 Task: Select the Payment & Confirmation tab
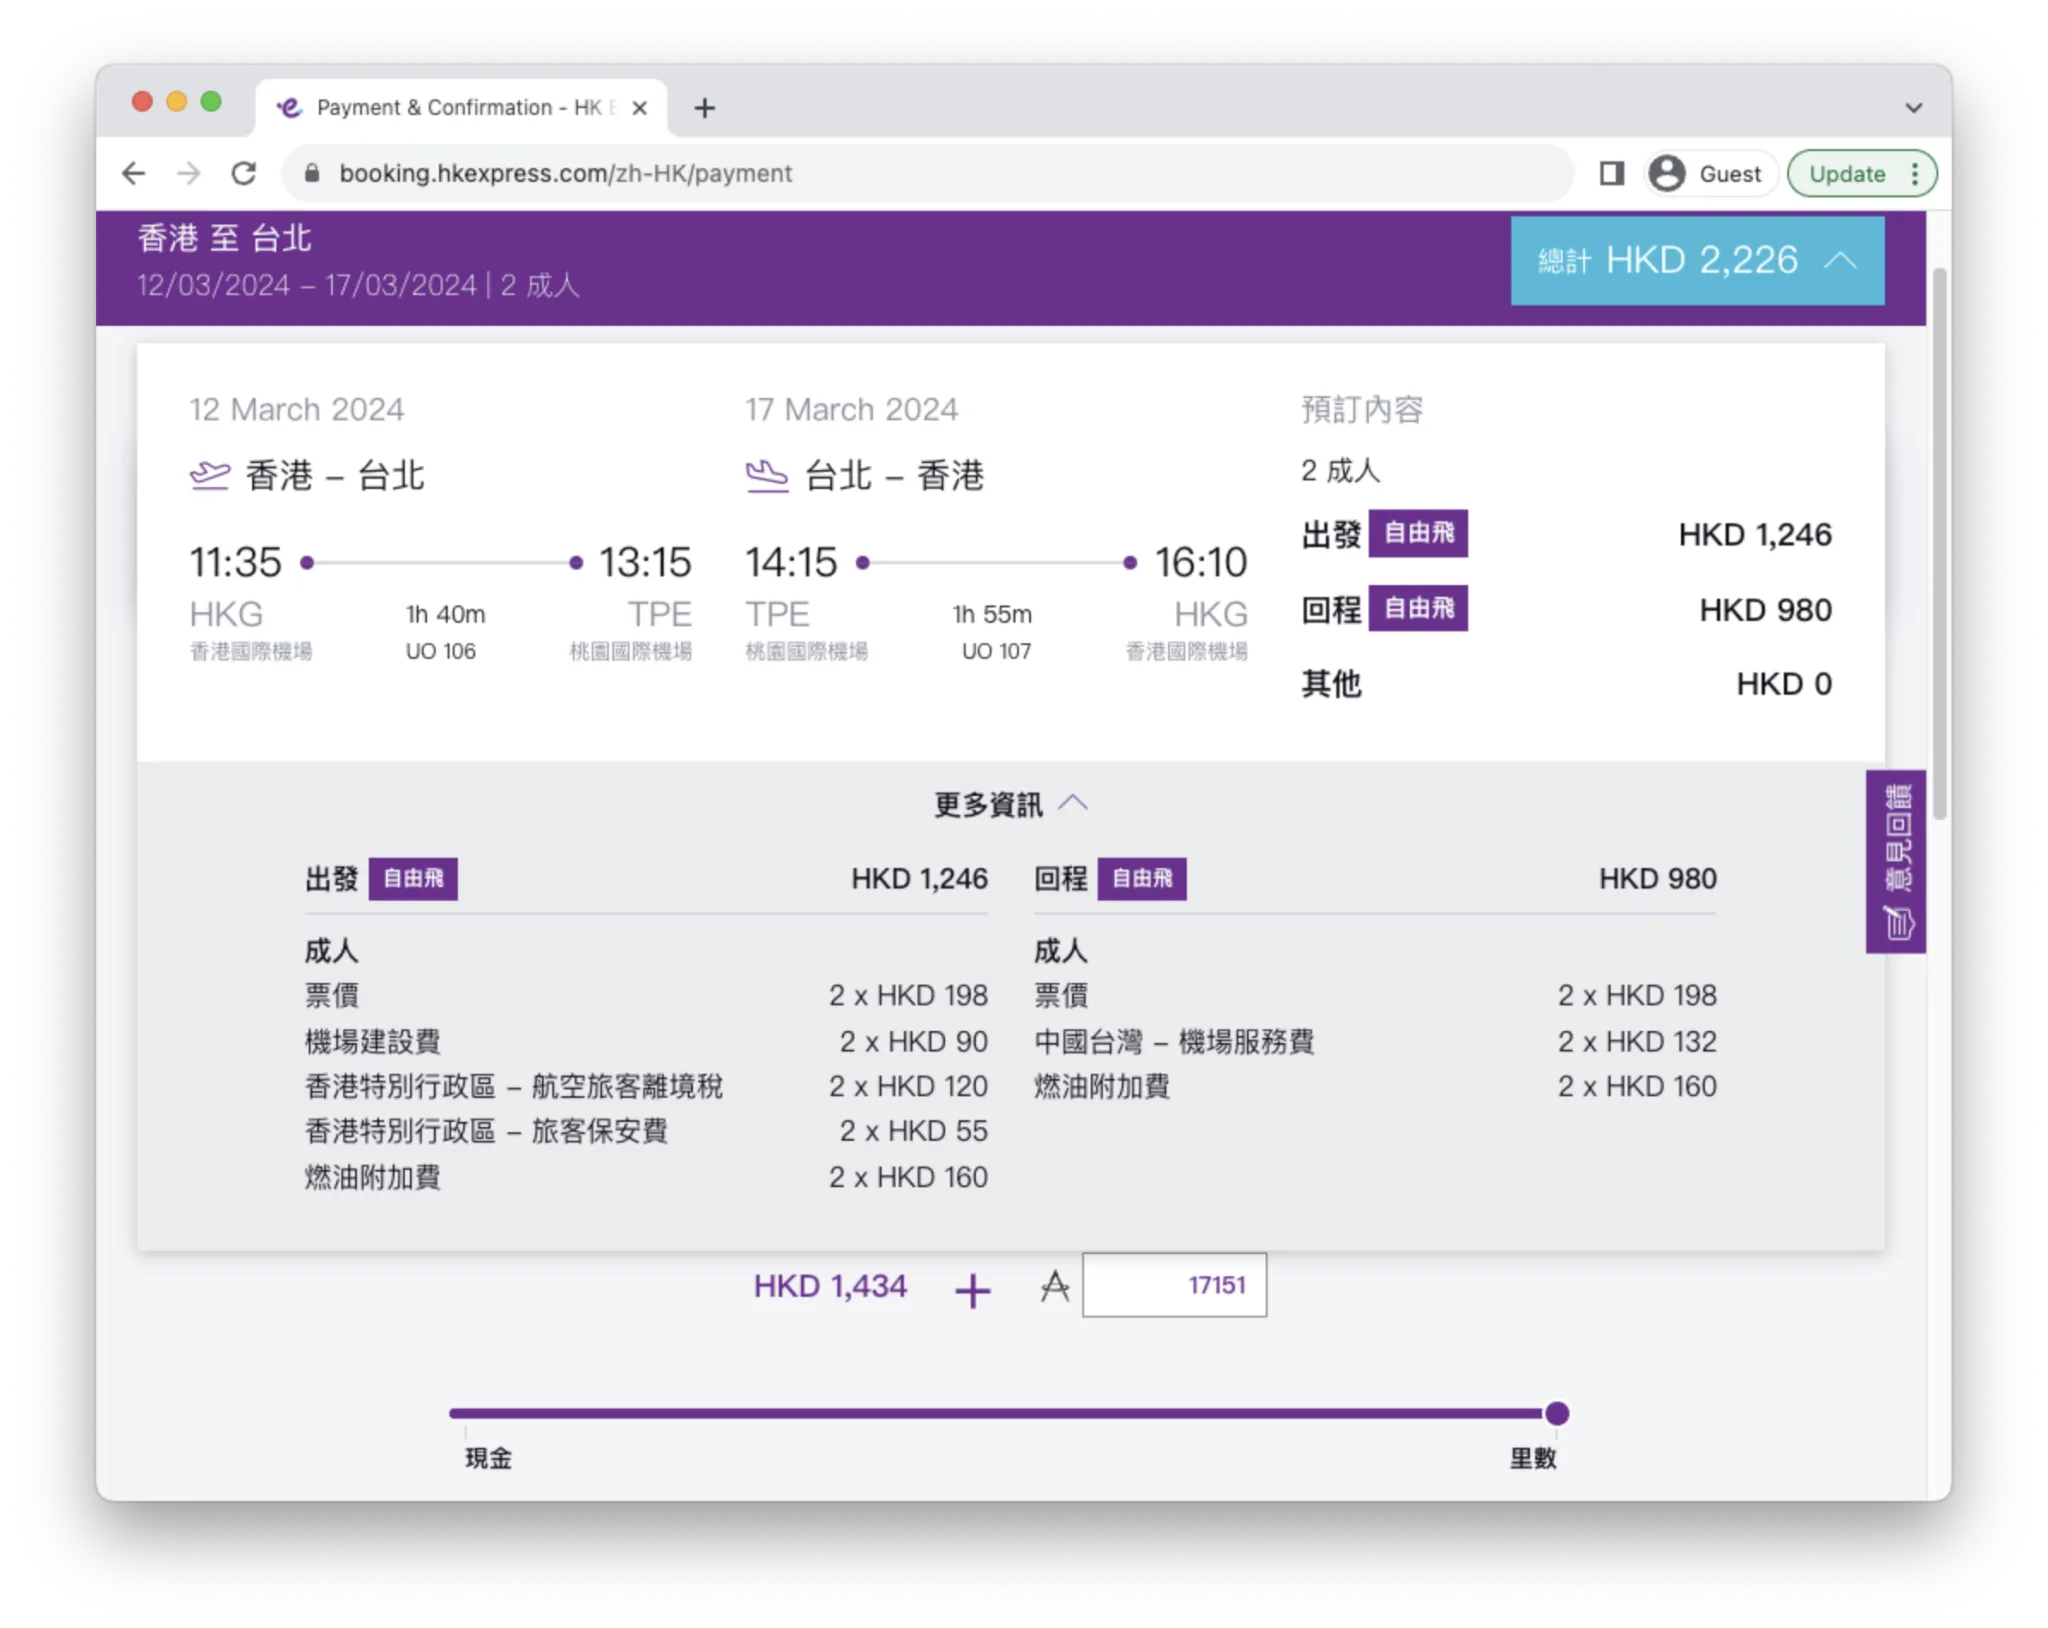tap(462, 108)
